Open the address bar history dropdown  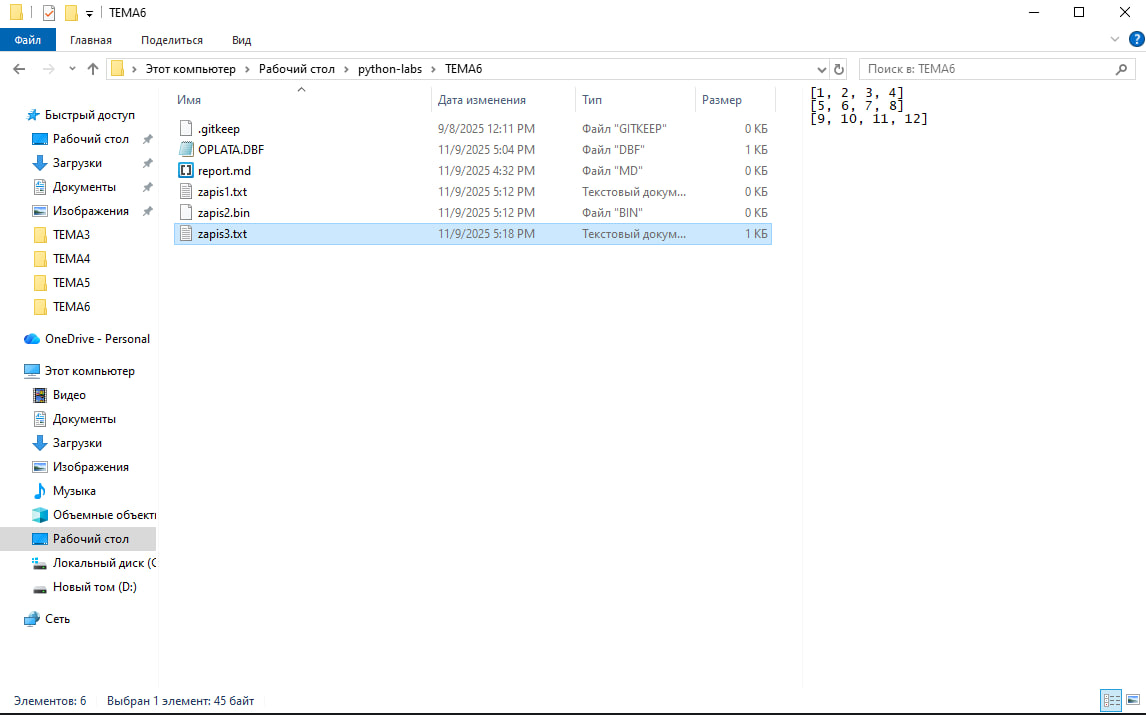coord(822,69)
